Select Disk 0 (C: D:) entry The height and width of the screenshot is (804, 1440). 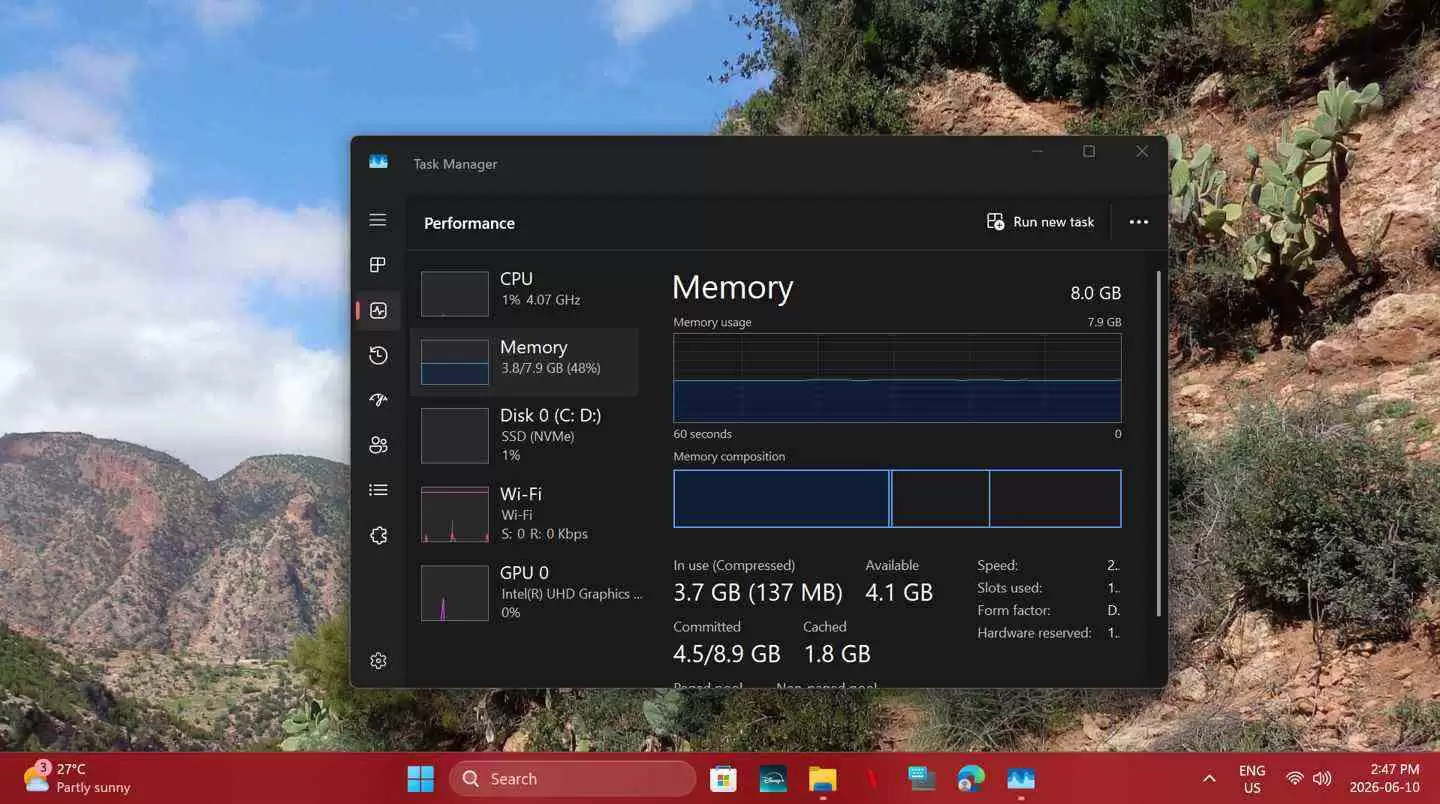pyautogui.click(x=524, y=434)
